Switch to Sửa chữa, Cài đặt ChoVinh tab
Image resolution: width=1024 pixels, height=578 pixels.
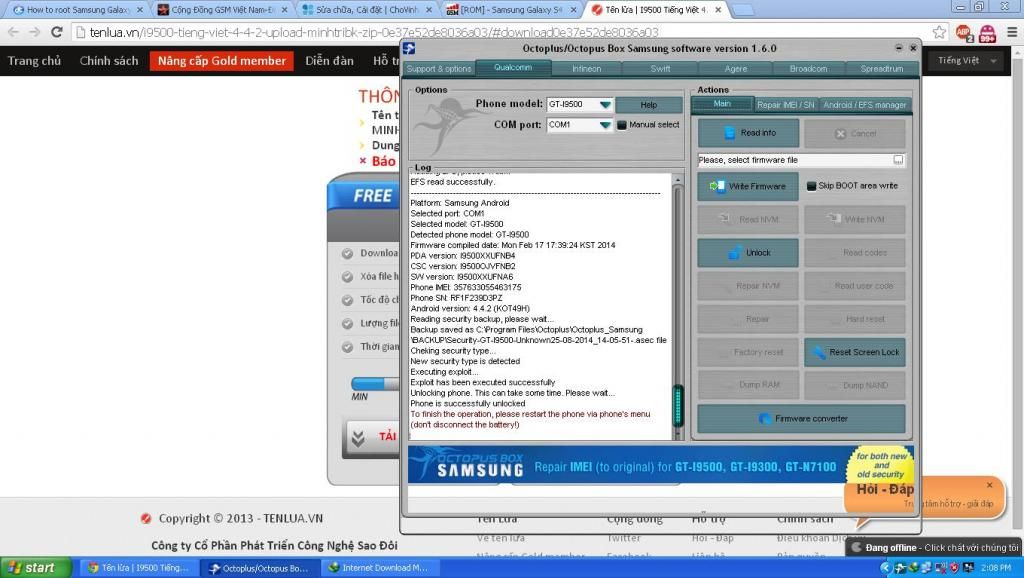[x=366, y=10]
